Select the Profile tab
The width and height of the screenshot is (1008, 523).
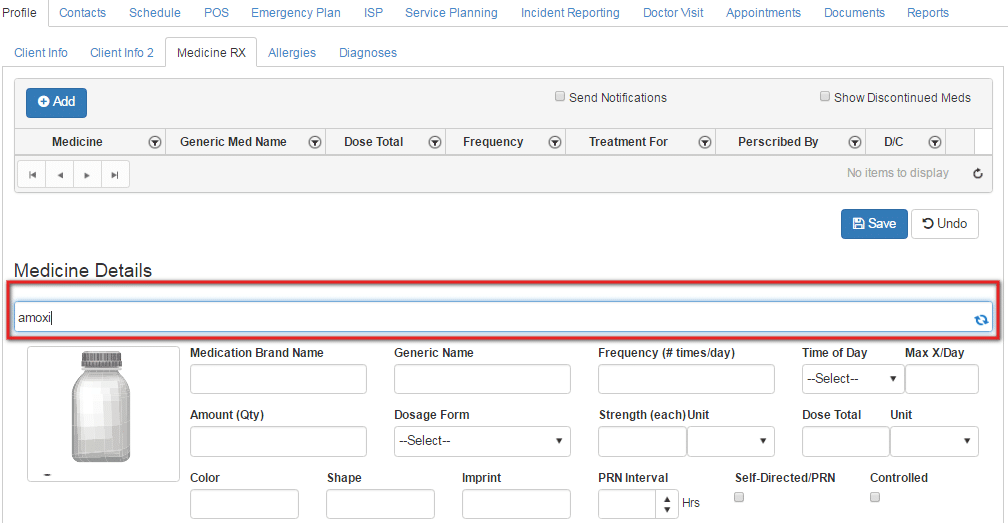pos(19,13)
